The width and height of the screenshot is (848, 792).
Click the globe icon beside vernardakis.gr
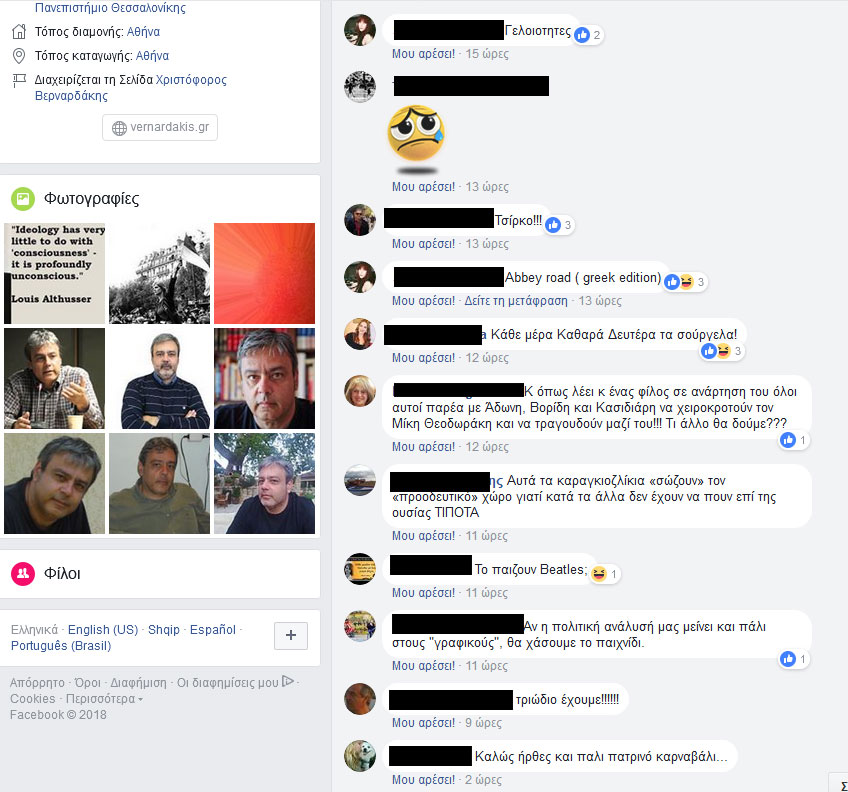[119, 128]
